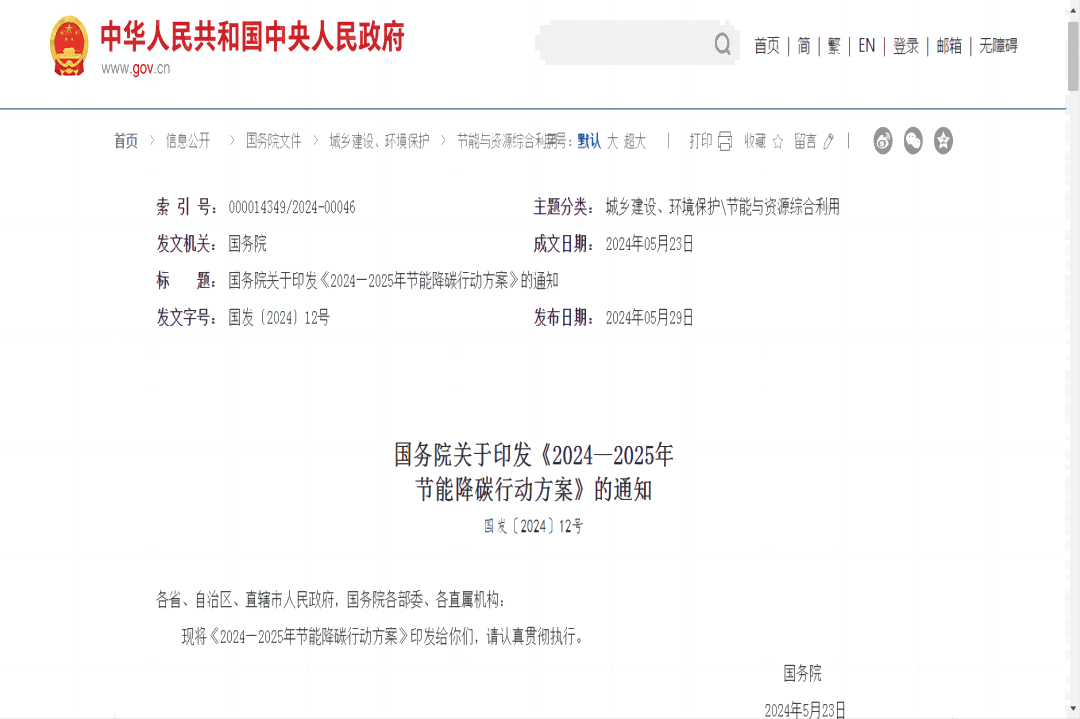Image resolution: width=1080 pixels, height=719 pixels.
Task: Click the topic value 城乡建设、环境保护\节能与资源综合利用
Action: pos(723,207)
